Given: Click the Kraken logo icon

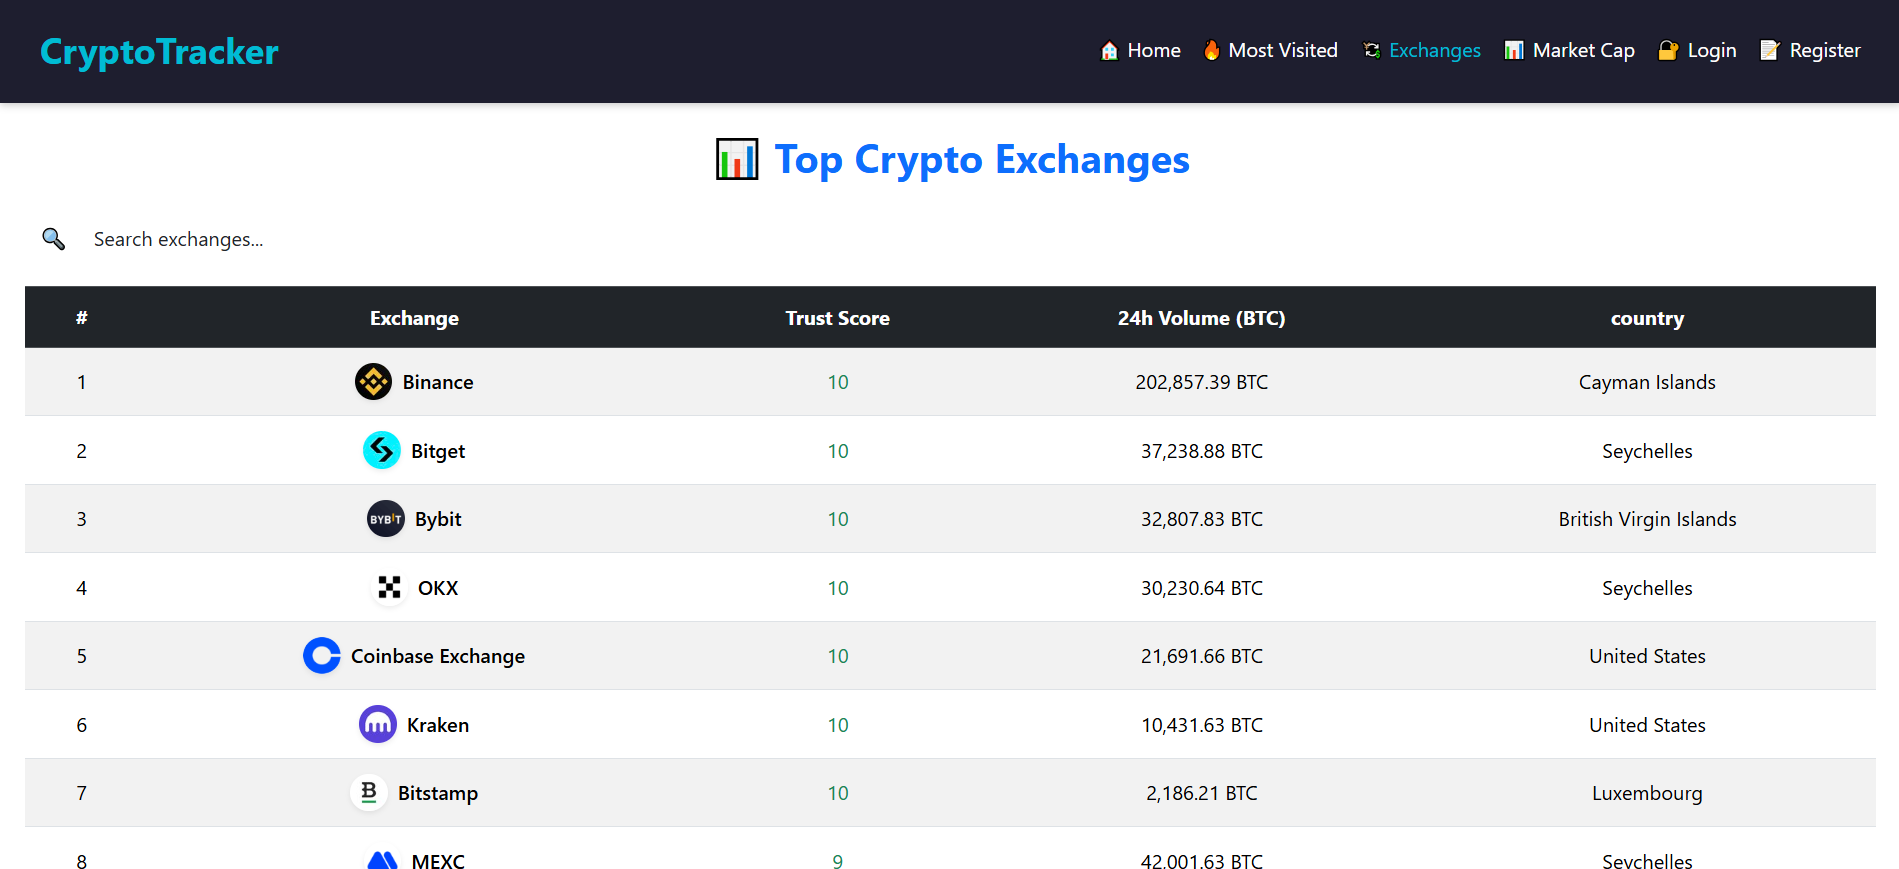Looking at the screenshot, I should point(377,724).
